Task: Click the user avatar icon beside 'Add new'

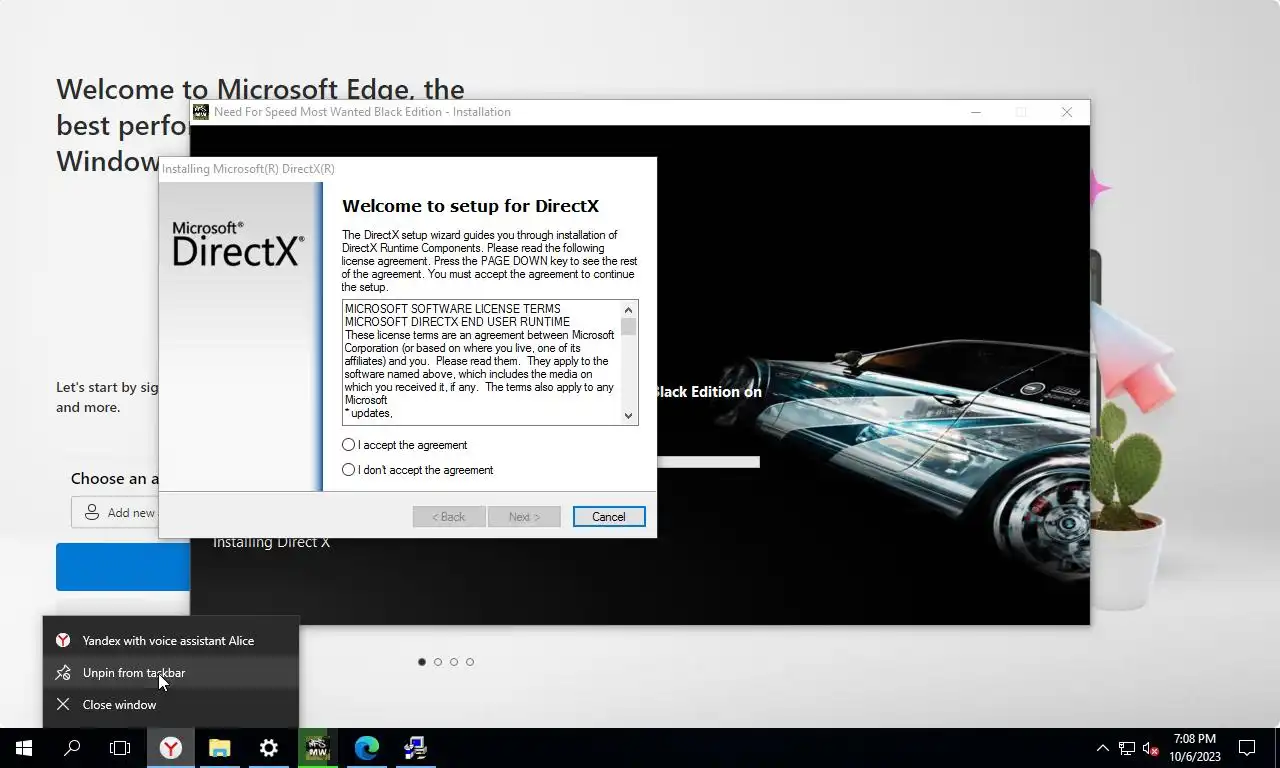Action: [x=91, y=512]
